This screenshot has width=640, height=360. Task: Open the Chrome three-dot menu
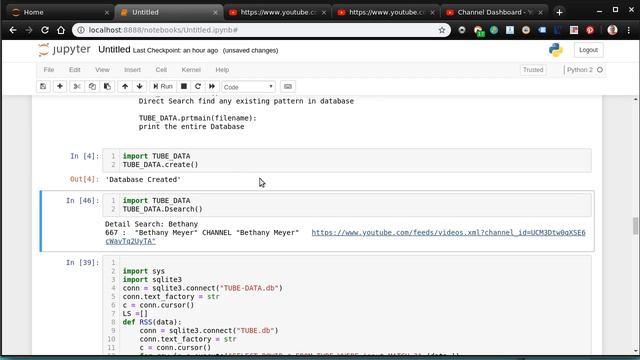coord(629,30)
